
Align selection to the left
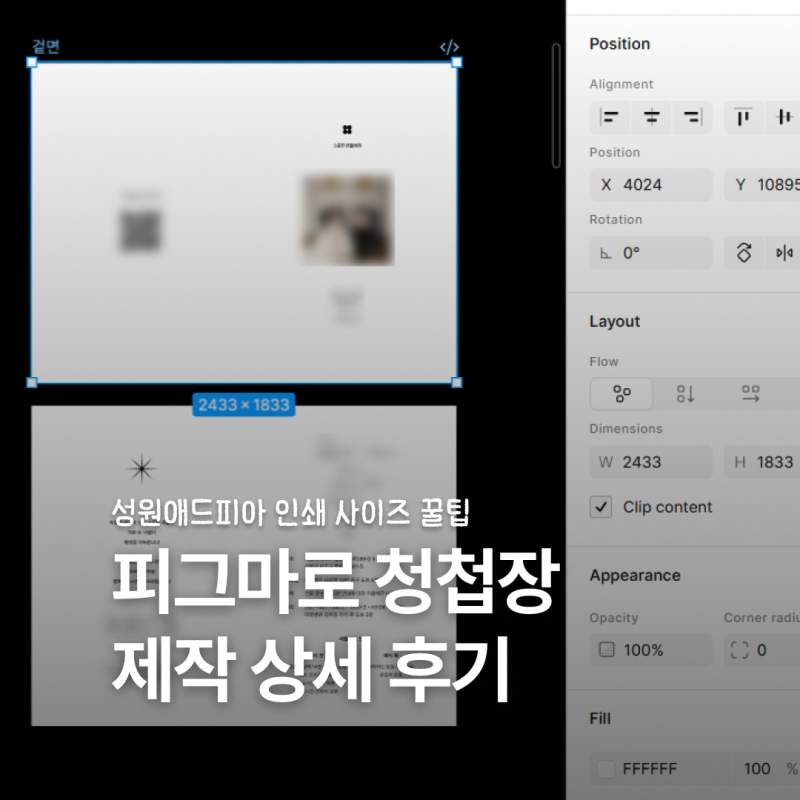pyautogui.click(x=610, y=117)
